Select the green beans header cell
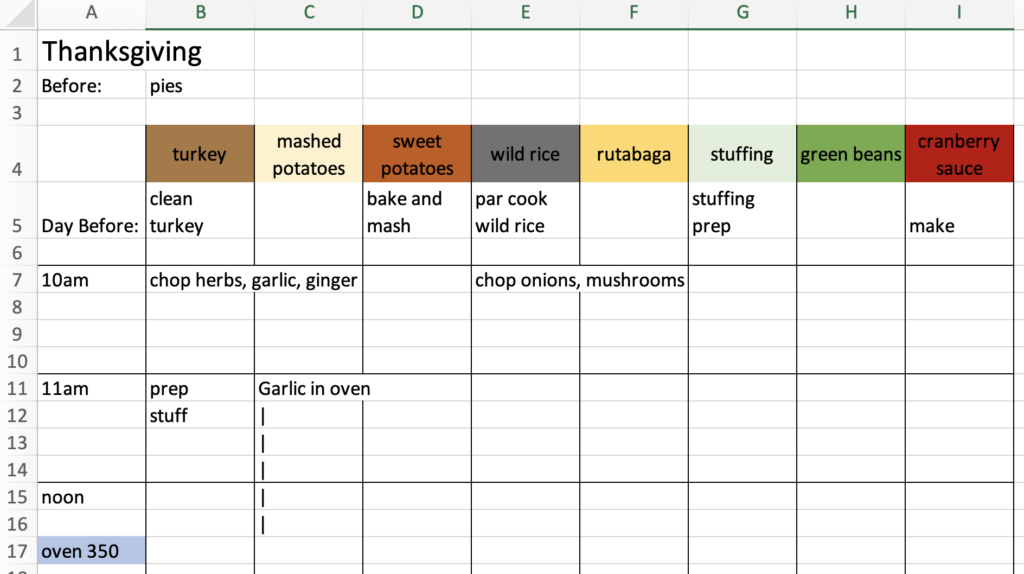 coord(850,154)
